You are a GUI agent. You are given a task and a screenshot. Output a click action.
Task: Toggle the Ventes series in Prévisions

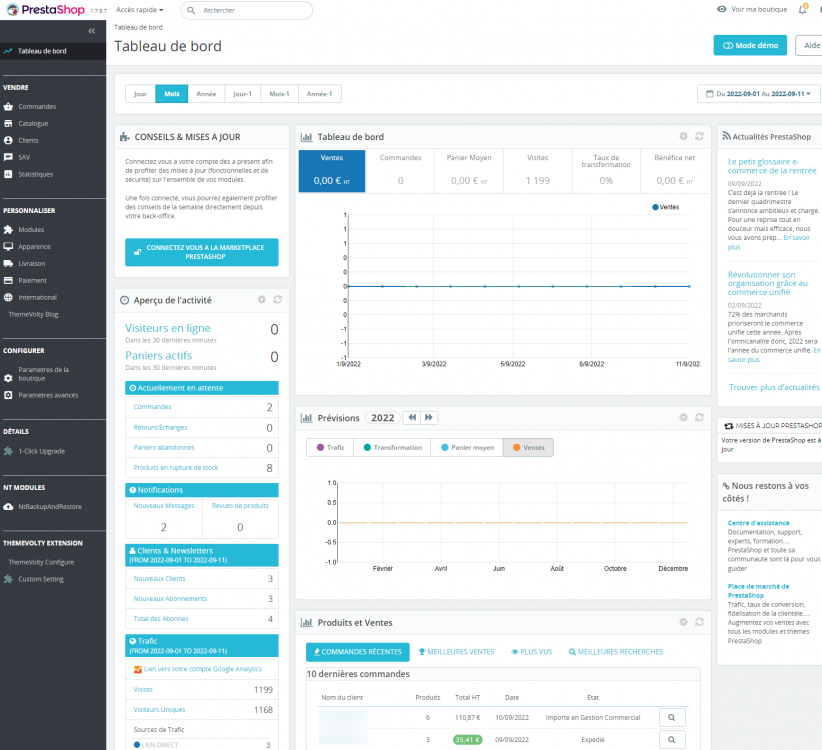[528, 448]
